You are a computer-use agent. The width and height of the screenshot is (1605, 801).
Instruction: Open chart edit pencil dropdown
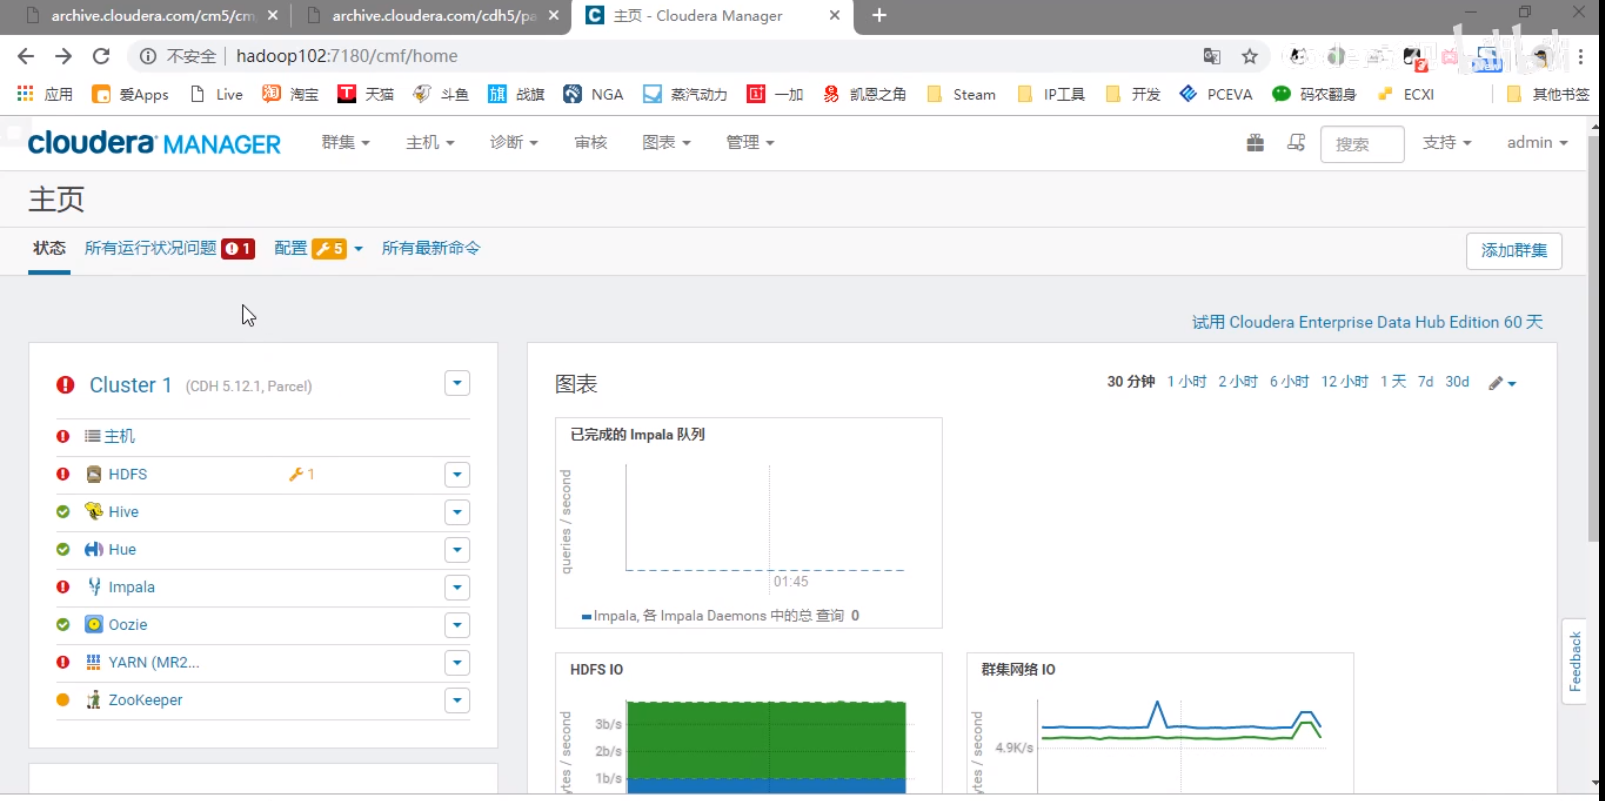click(1502, 383)
